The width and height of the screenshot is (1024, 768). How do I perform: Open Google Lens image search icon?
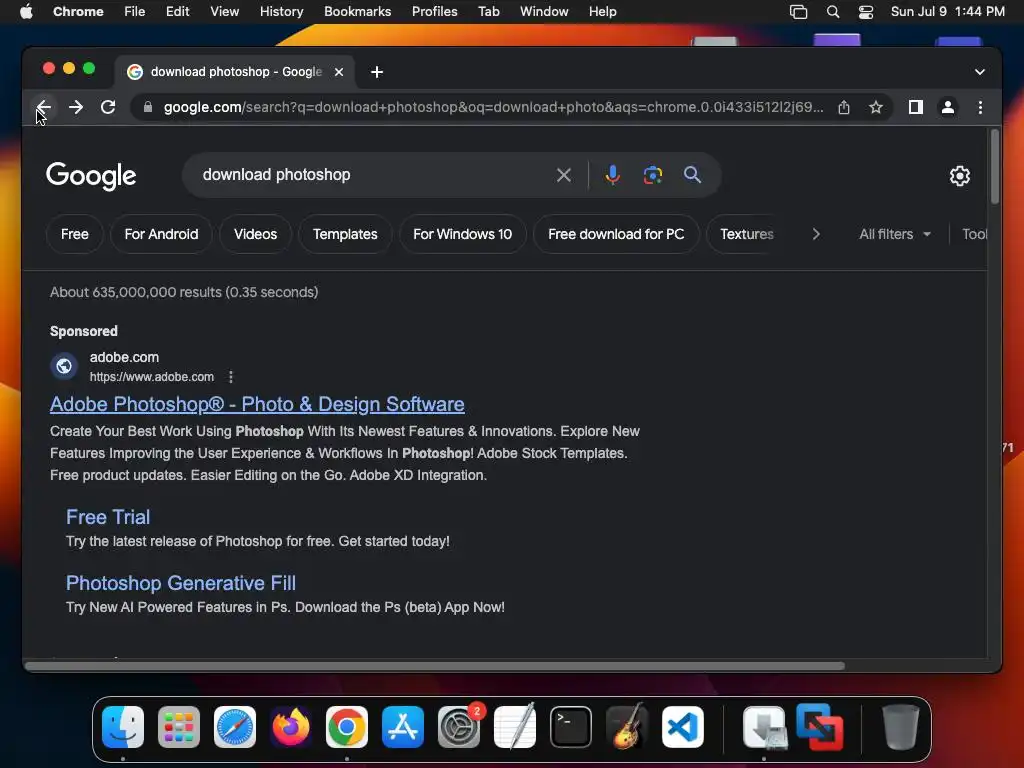(x=652, y=175)
